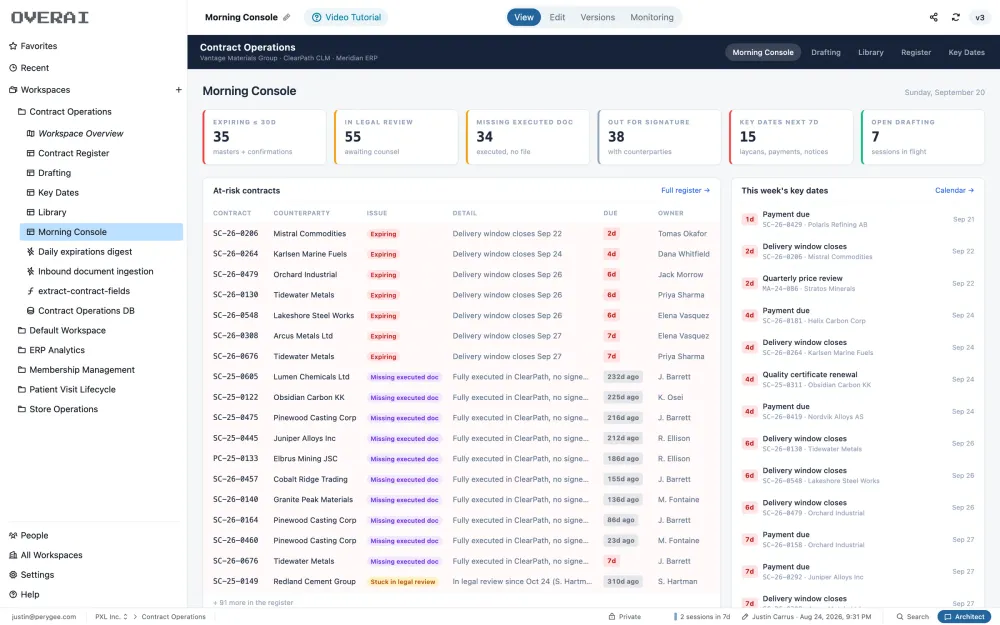
Task: Collapse the Contract Operations workspace folder
Action: click(x=64, y=112)
